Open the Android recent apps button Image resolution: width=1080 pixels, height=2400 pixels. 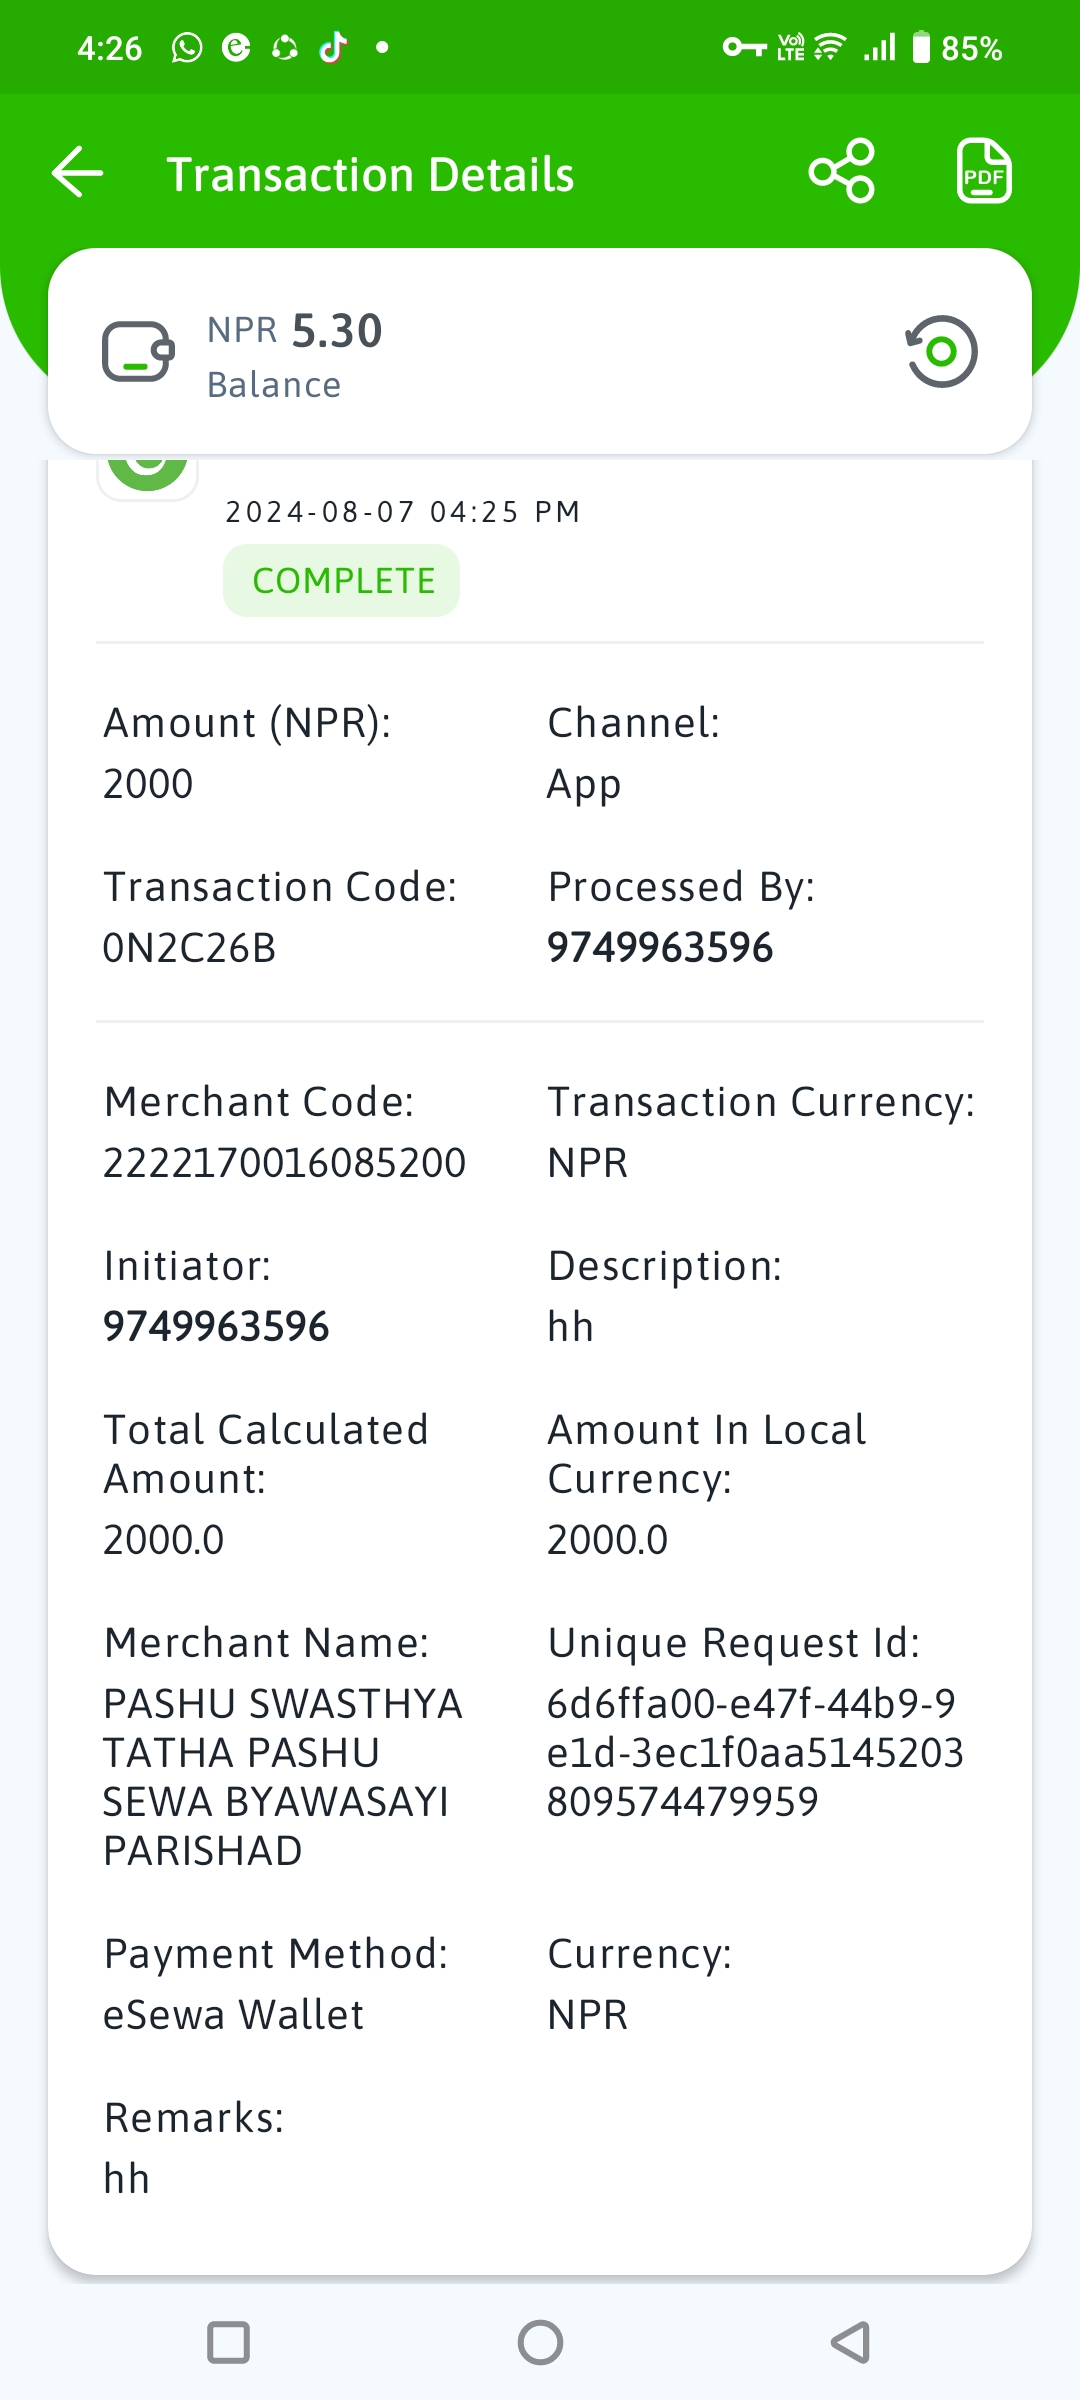228,2342
